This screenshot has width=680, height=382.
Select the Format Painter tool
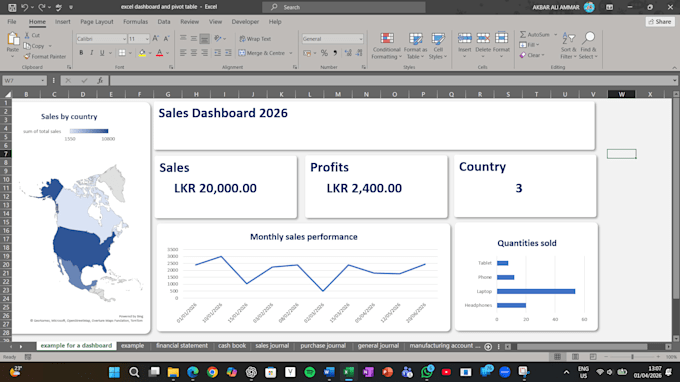(45, 56)
